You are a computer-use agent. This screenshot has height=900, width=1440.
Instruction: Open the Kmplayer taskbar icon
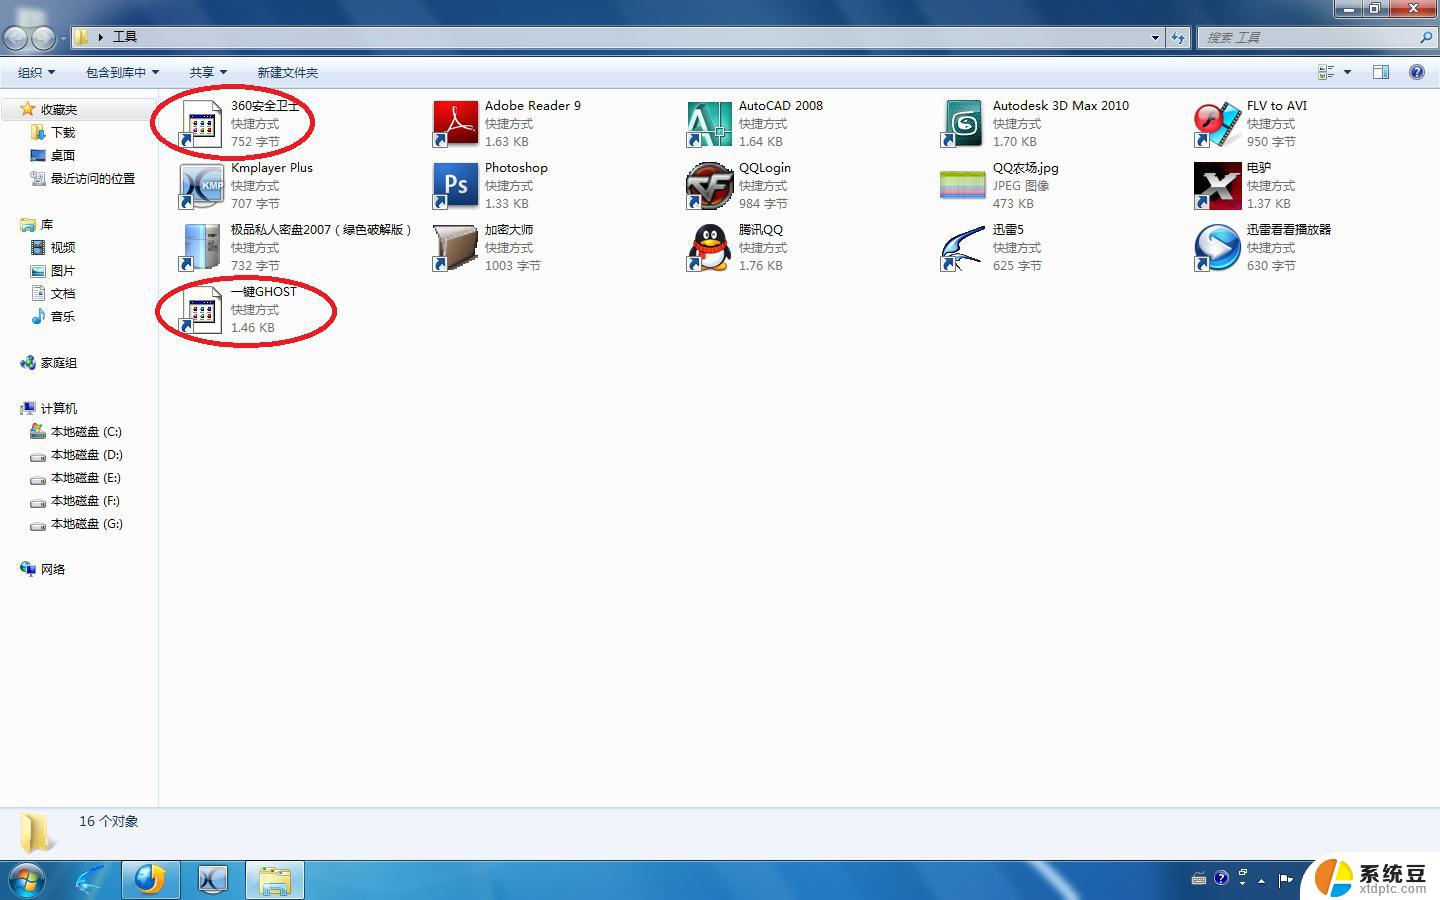(212, 880)
